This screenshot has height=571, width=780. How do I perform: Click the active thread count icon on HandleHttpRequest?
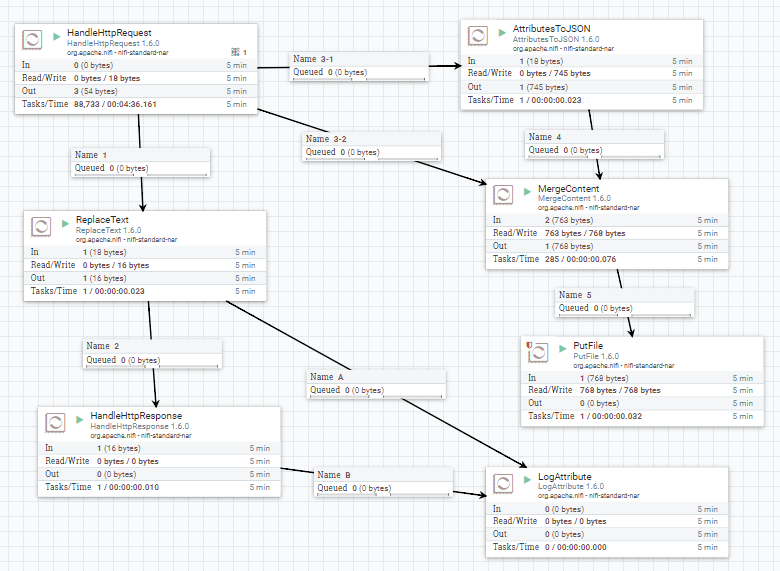click(x=235, y=50)
